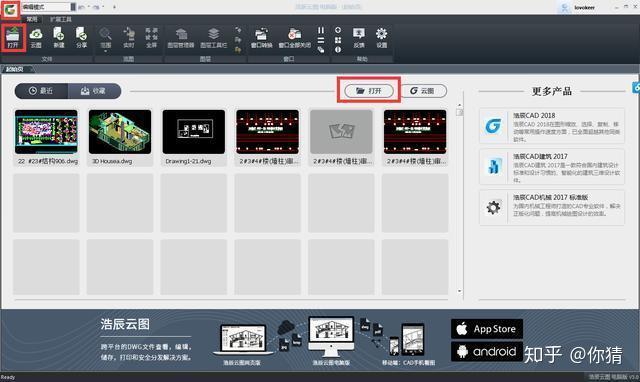Select the 扩展工具 ribbon tab

61,19
